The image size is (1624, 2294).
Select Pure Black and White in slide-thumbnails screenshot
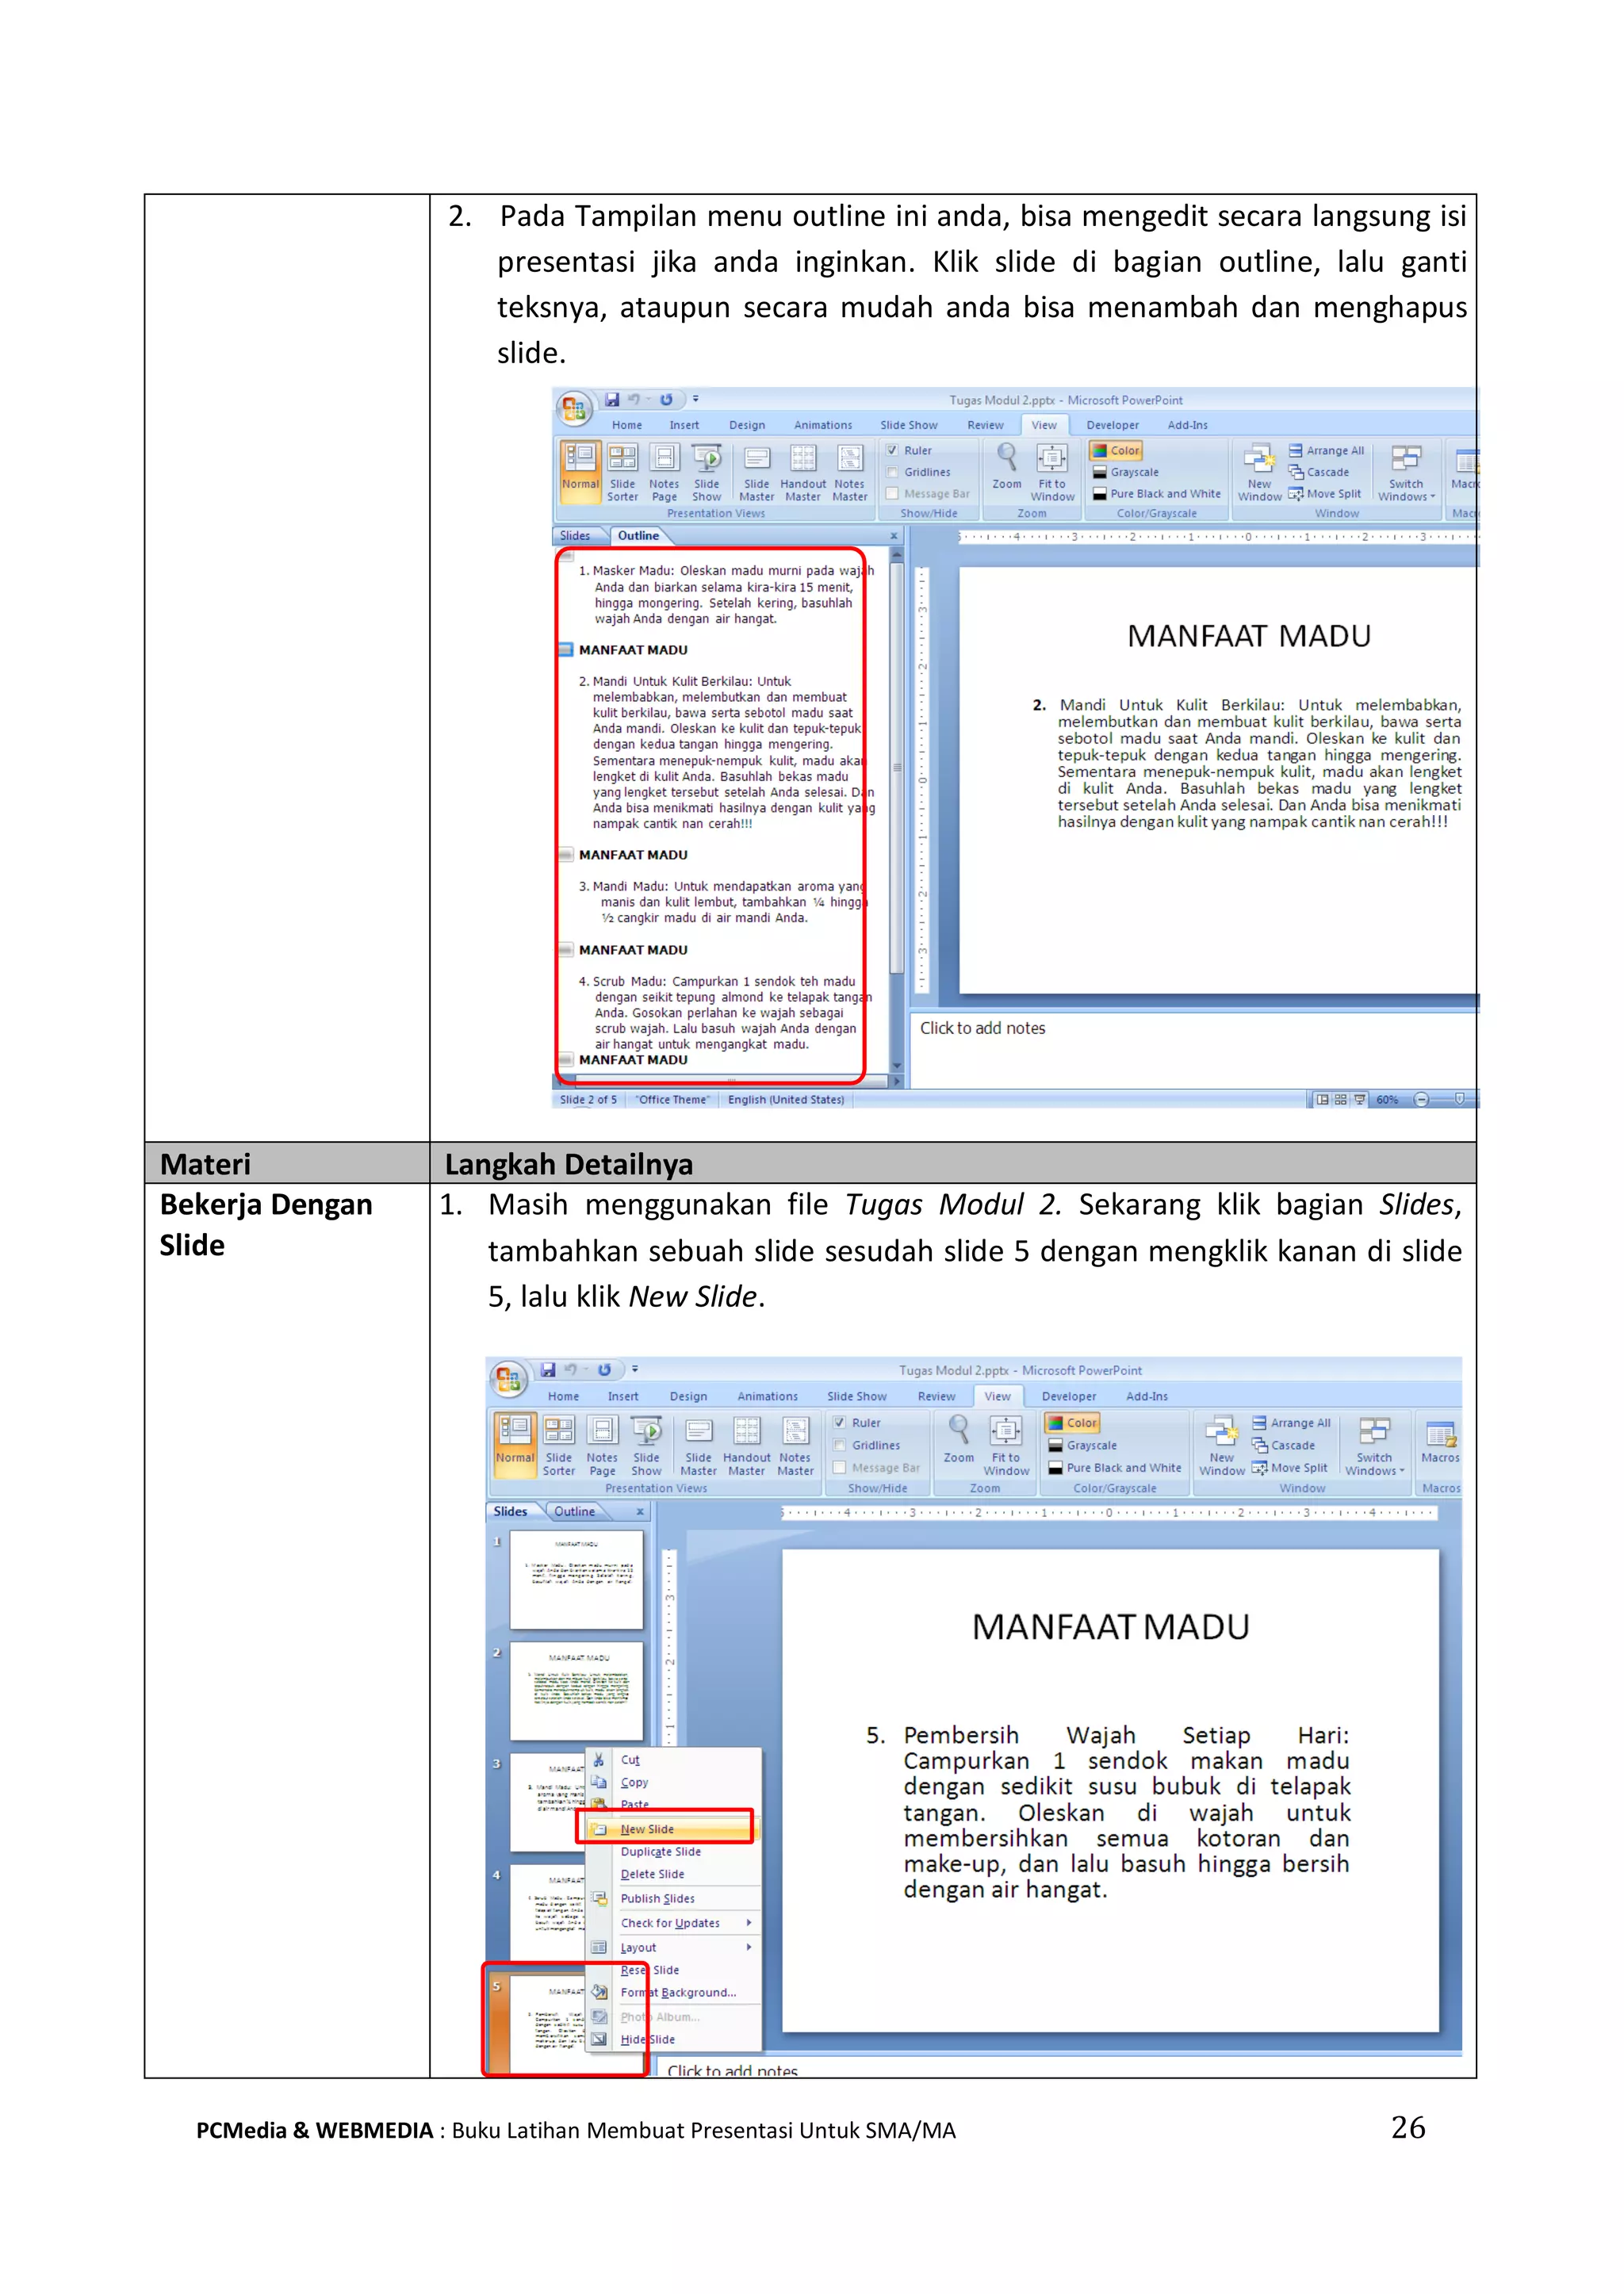pos(1115,1468)
